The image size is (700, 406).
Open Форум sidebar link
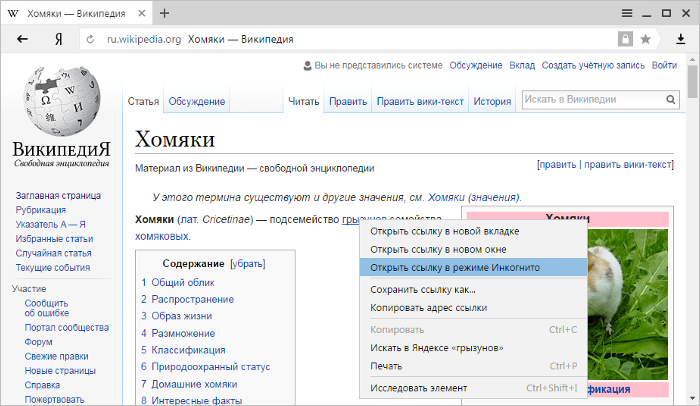(38, 342)
